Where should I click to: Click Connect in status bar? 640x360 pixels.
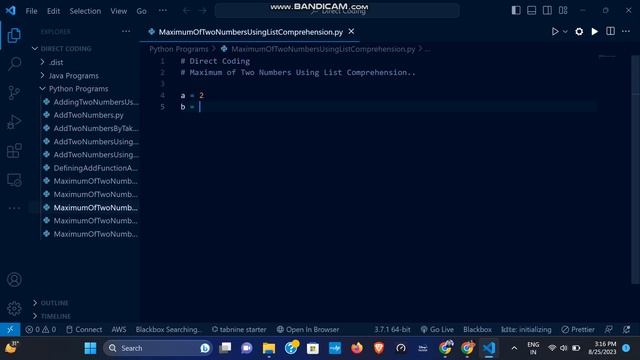(84, 329)
